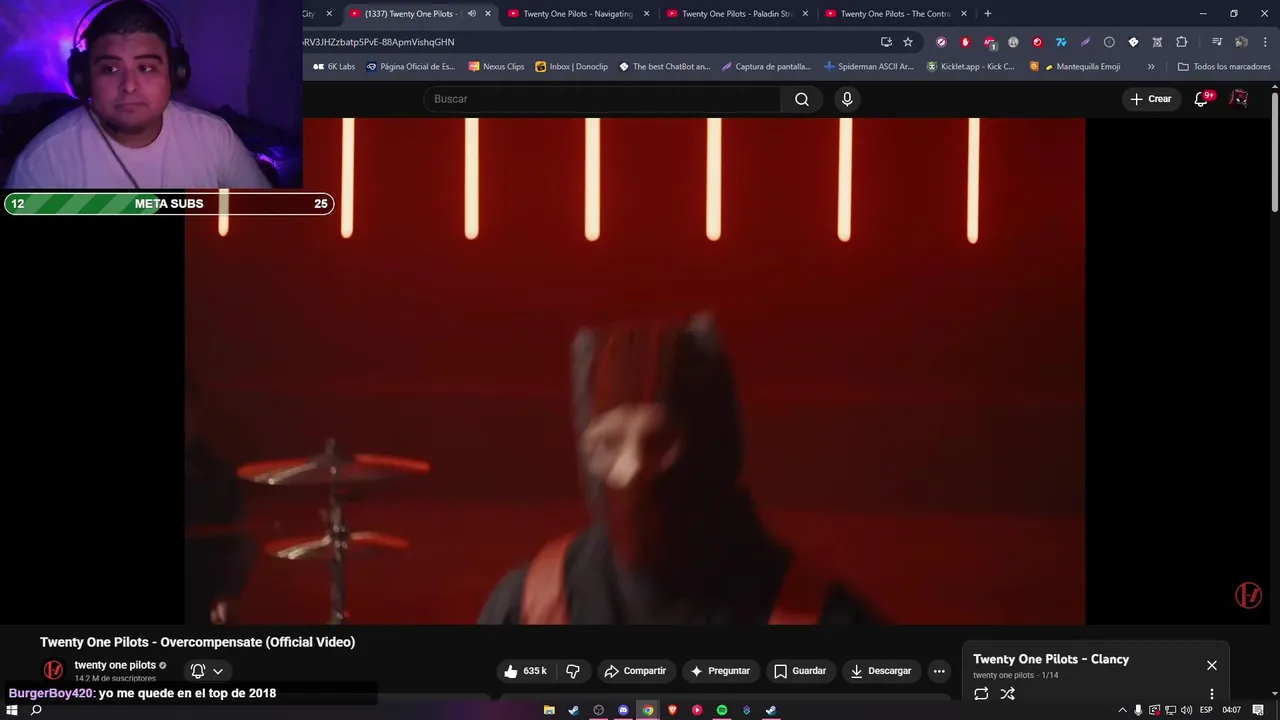Open YouTube notifications bell
The image size is (1280, 720).
tap(1202, 98)
